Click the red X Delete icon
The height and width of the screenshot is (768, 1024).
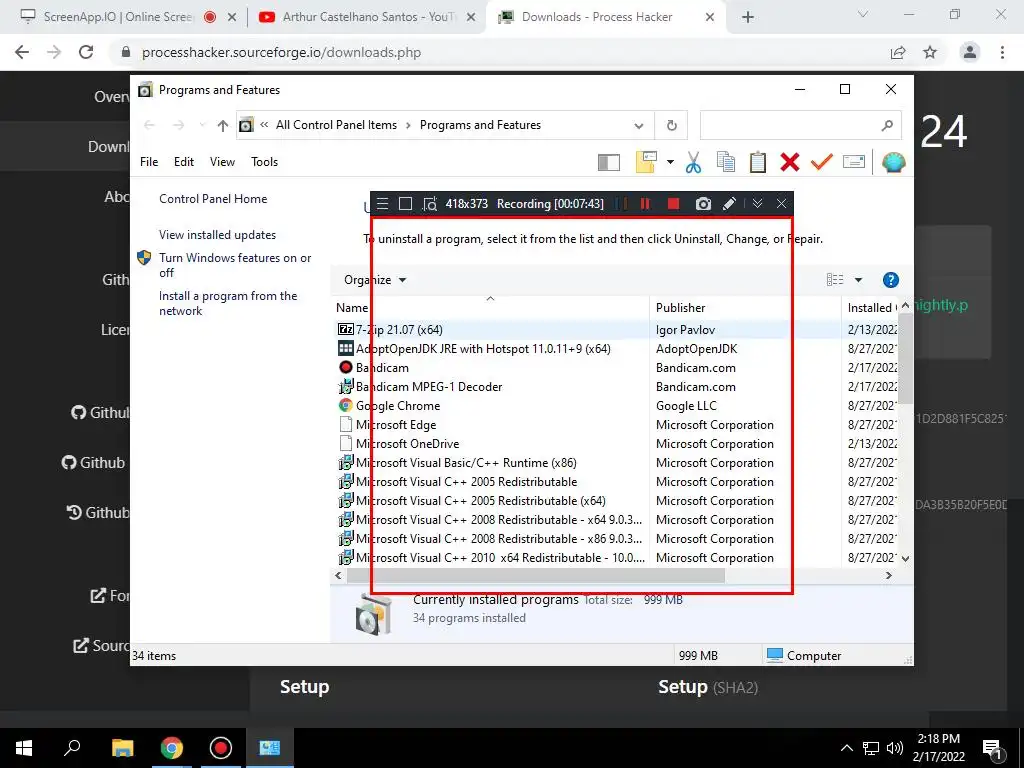click(x=790, y=162)
